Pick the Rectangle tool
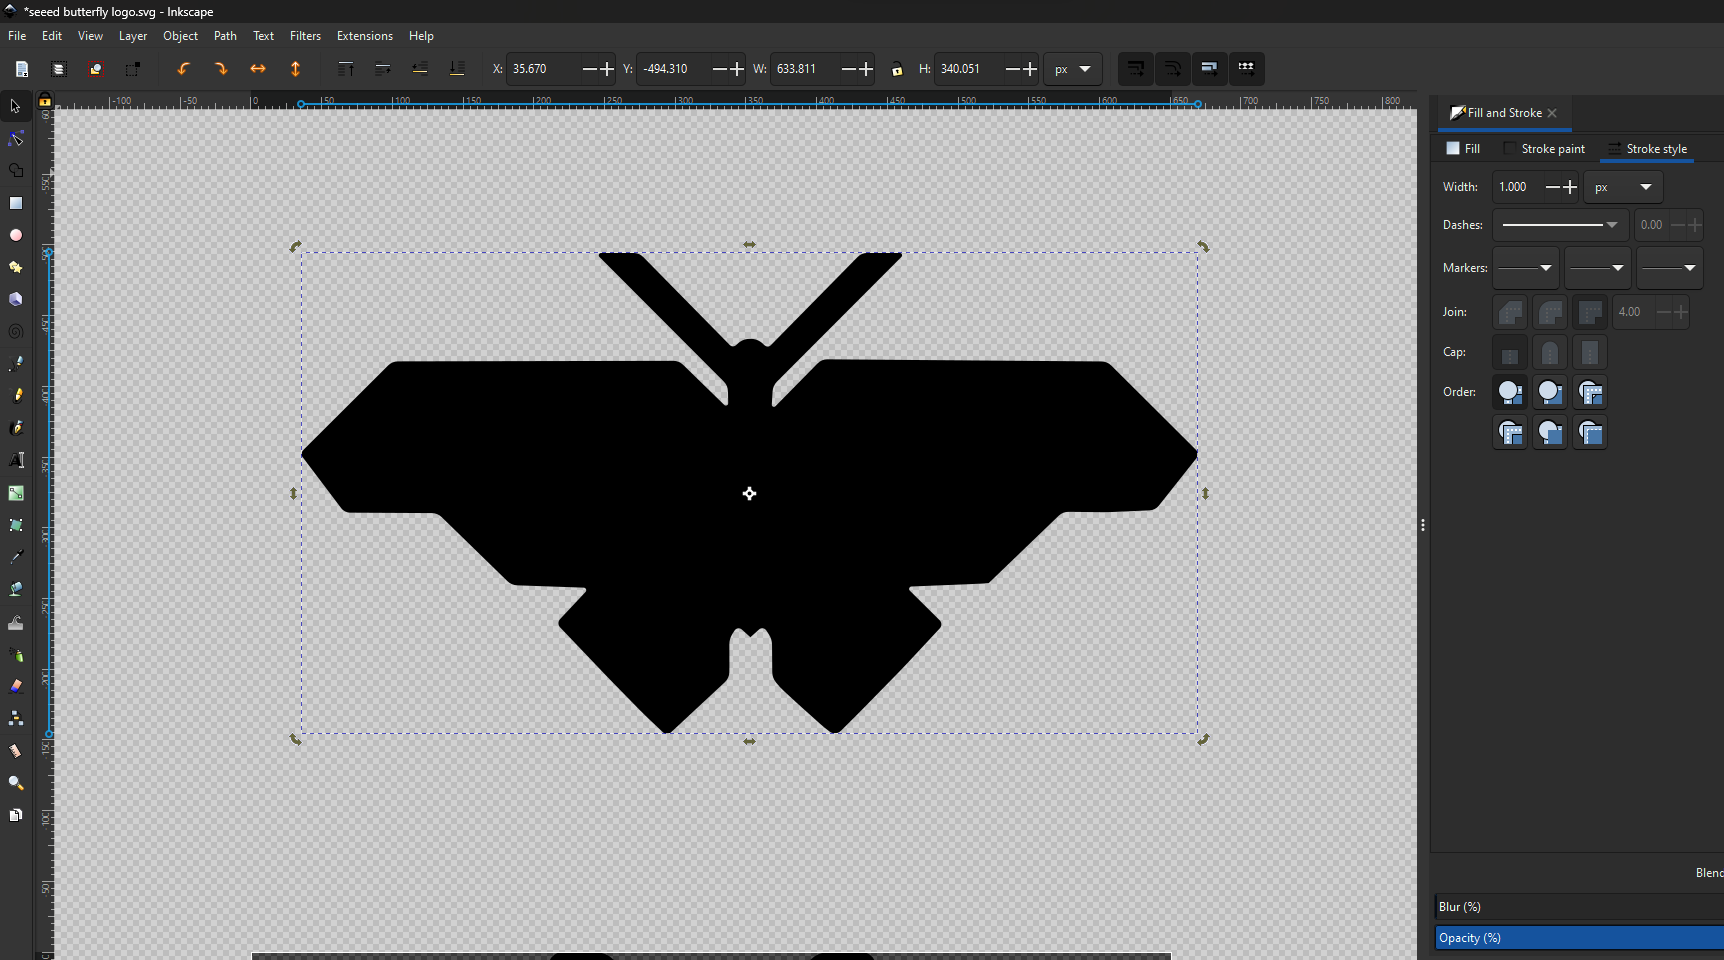Viewport: 1724px width, 960px height. [16, 203]
